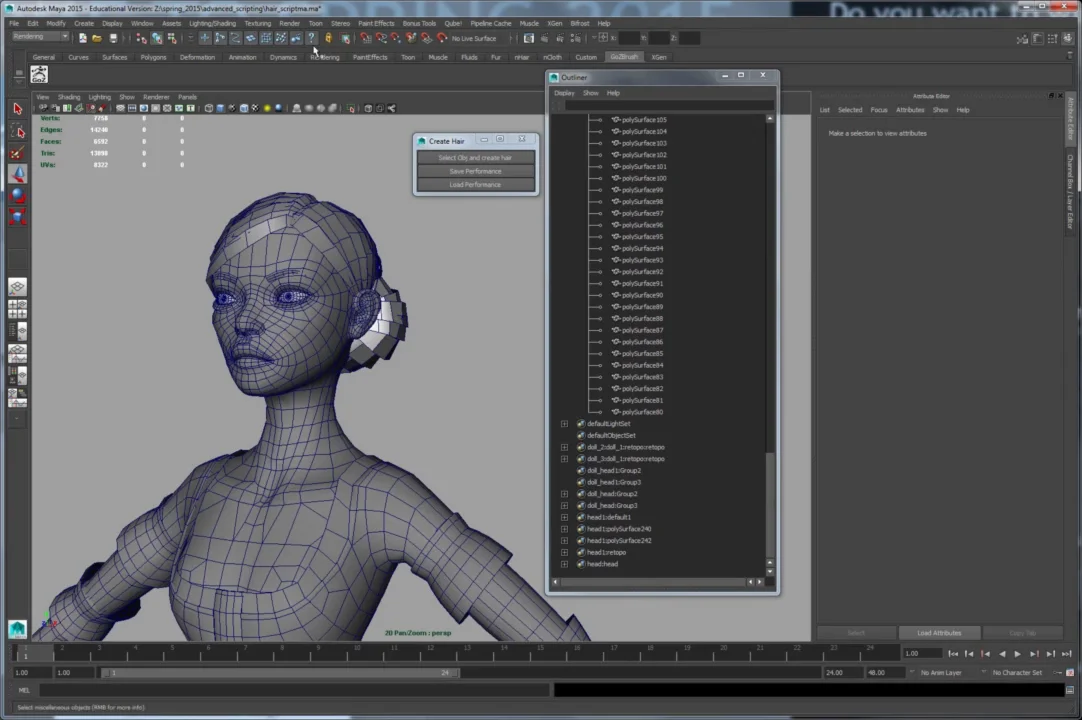1082x720 pixels.
Task: Select the arrow Select tool in toolbox
Action: pos(17,108)
